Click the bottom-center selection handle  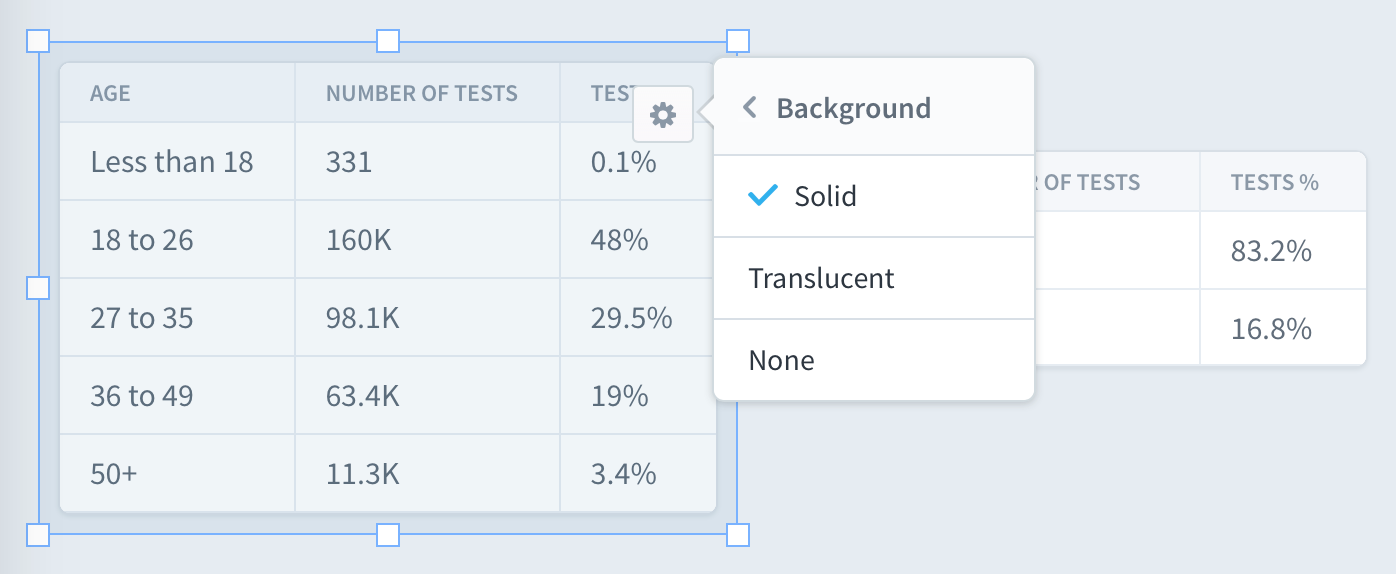click(388, 535)
